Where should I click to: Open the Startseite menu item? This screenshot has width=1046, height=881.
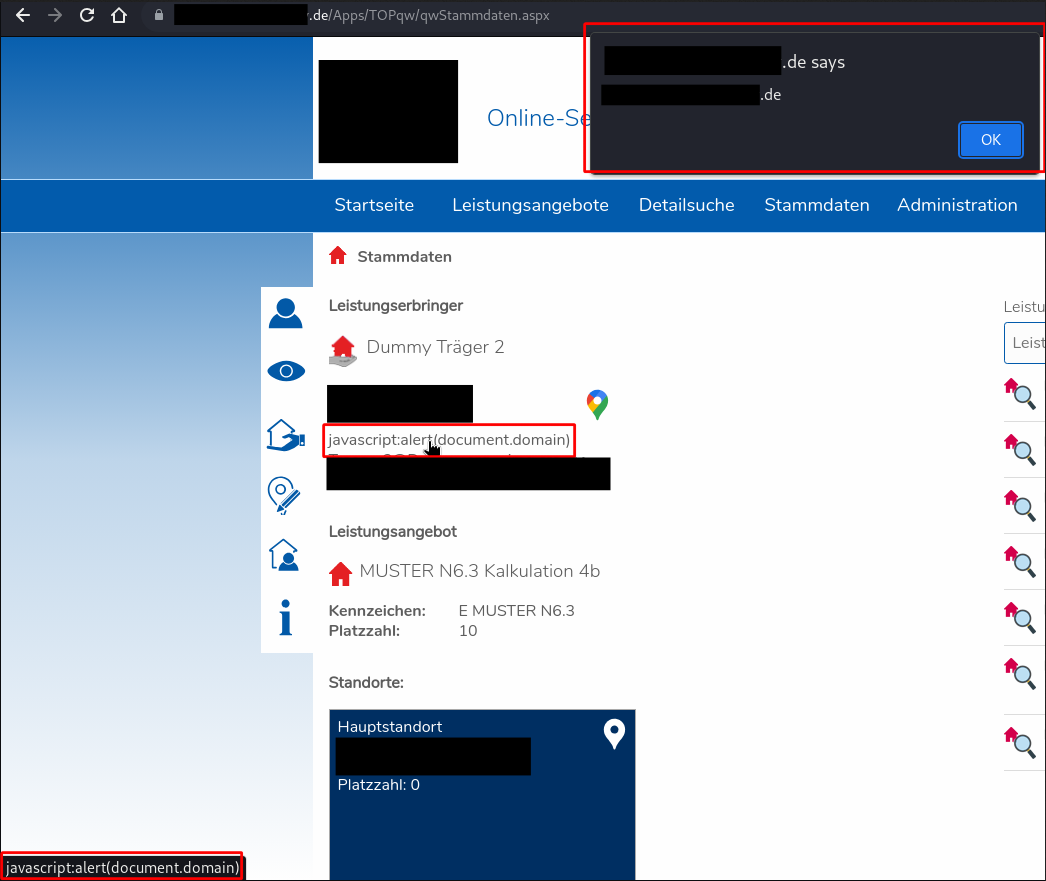coord(374,205)
